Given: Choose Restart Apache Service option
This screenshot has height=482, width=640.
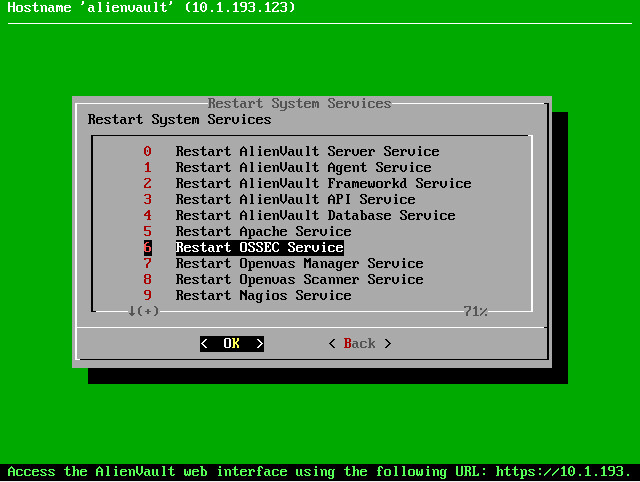Looking at the screenshot, I should pos(263,231).
